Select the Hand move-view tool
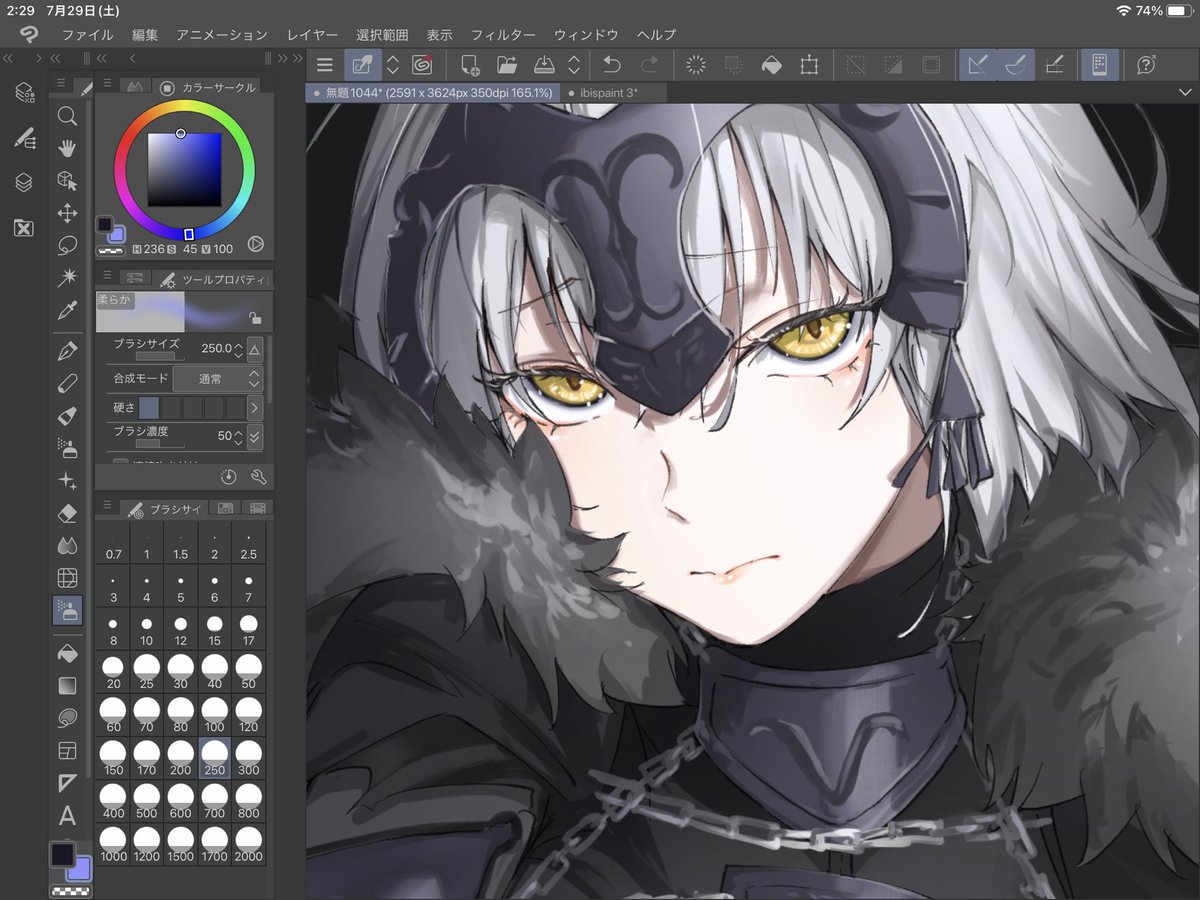Screen dimensions: 1200x900 [67, 148]
